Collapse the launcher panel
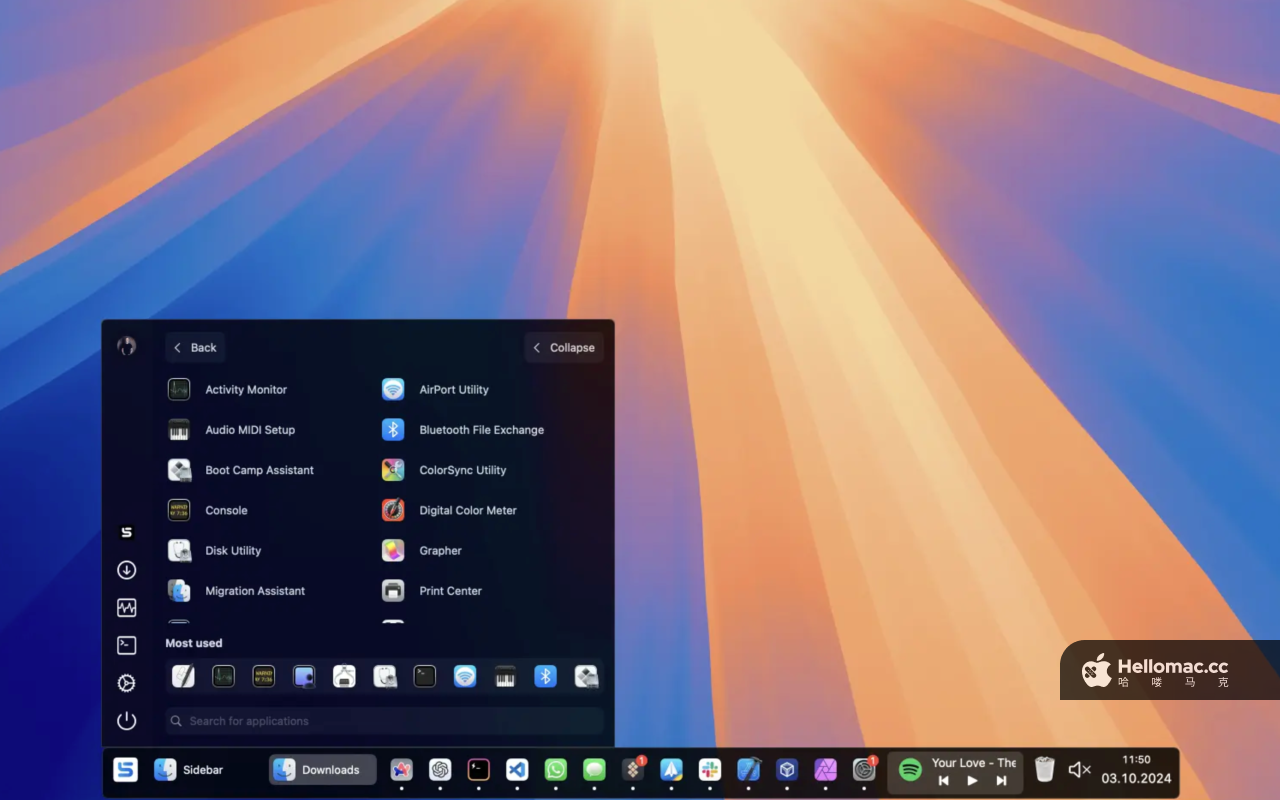Image resolution: width=1280 pixels, height=800 pixels. (564, 347)
